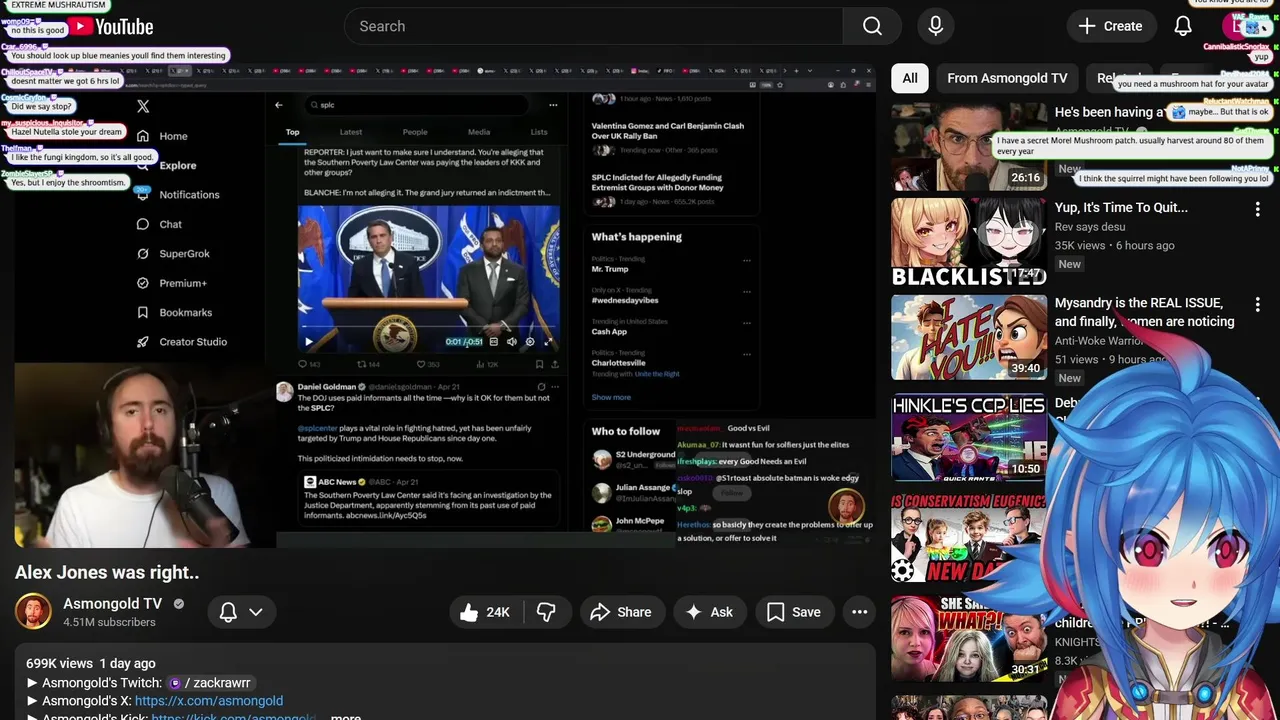Select From Asmongold TV filter chip
The height and width of the screenshot is (720, 1280).
[1007, 78]
